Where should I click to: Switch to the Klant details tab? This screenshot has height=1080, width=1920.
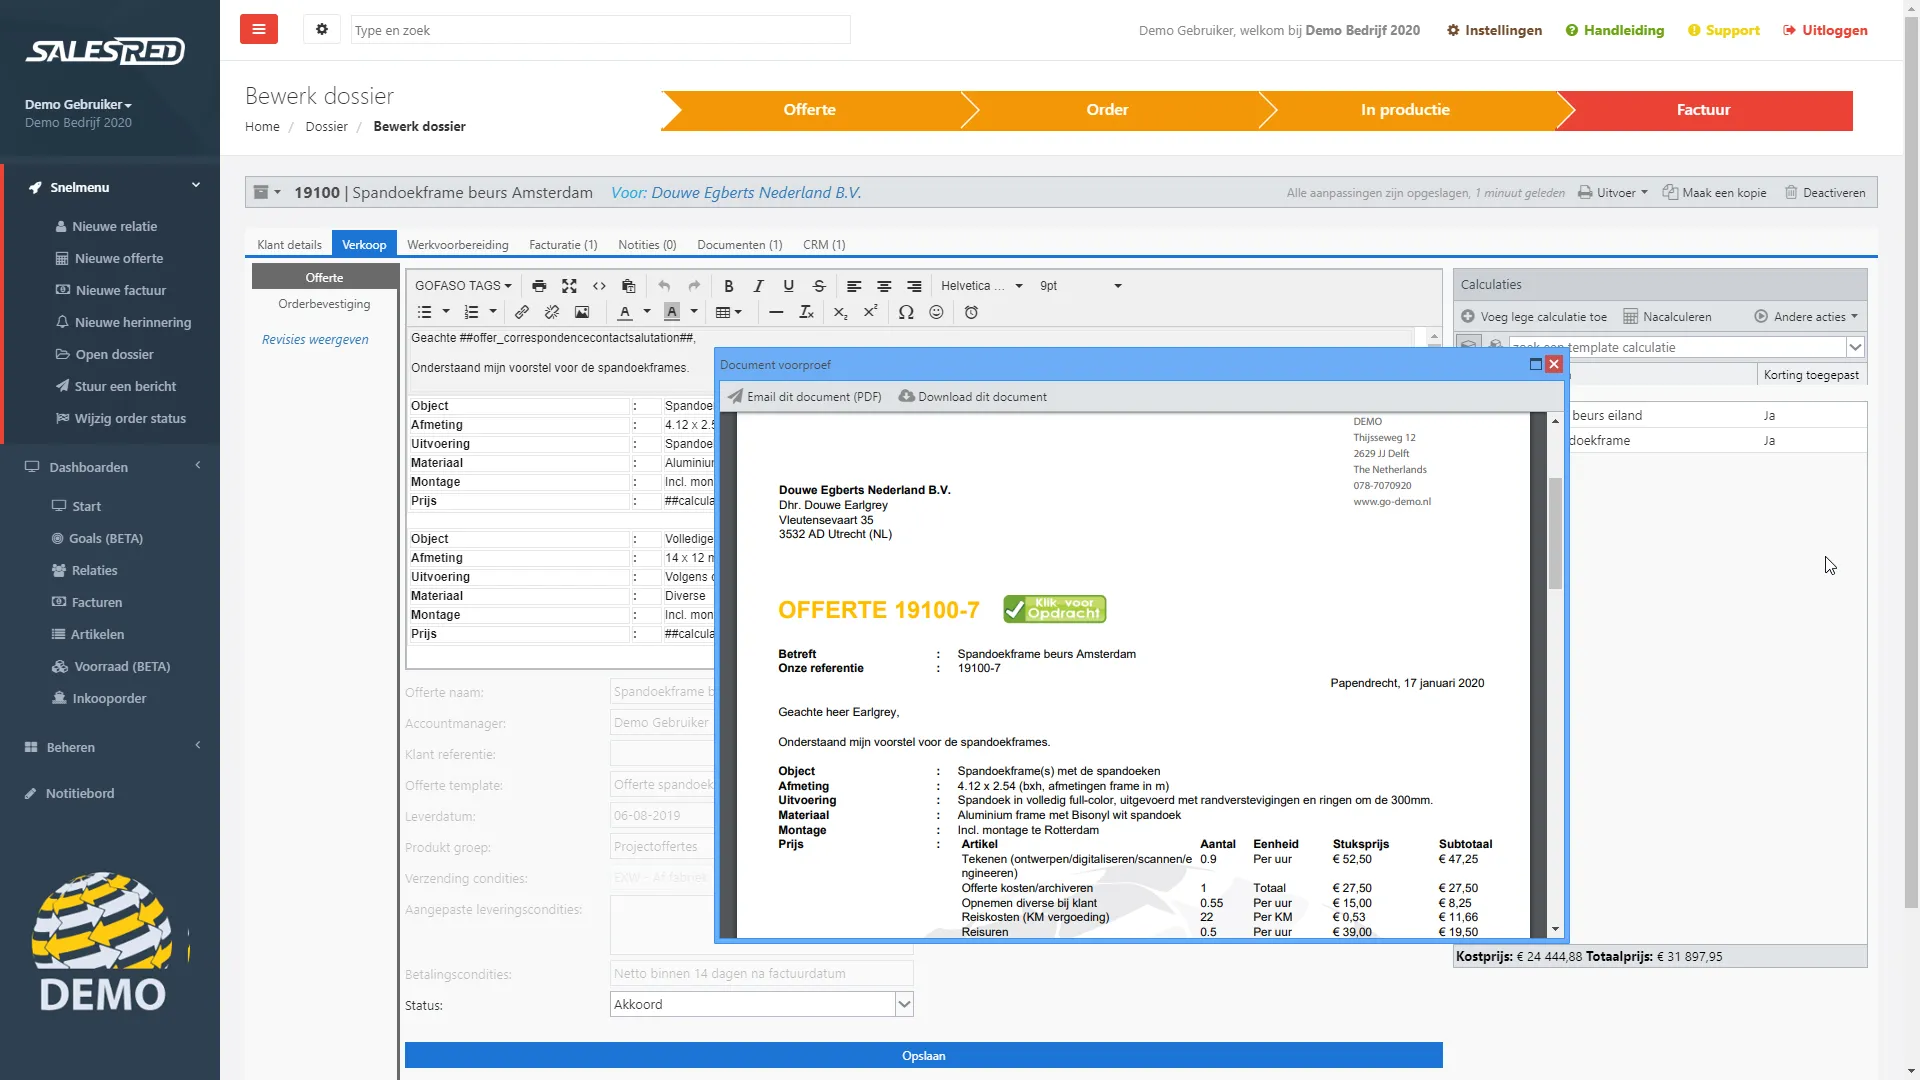(x=289, y=245)
